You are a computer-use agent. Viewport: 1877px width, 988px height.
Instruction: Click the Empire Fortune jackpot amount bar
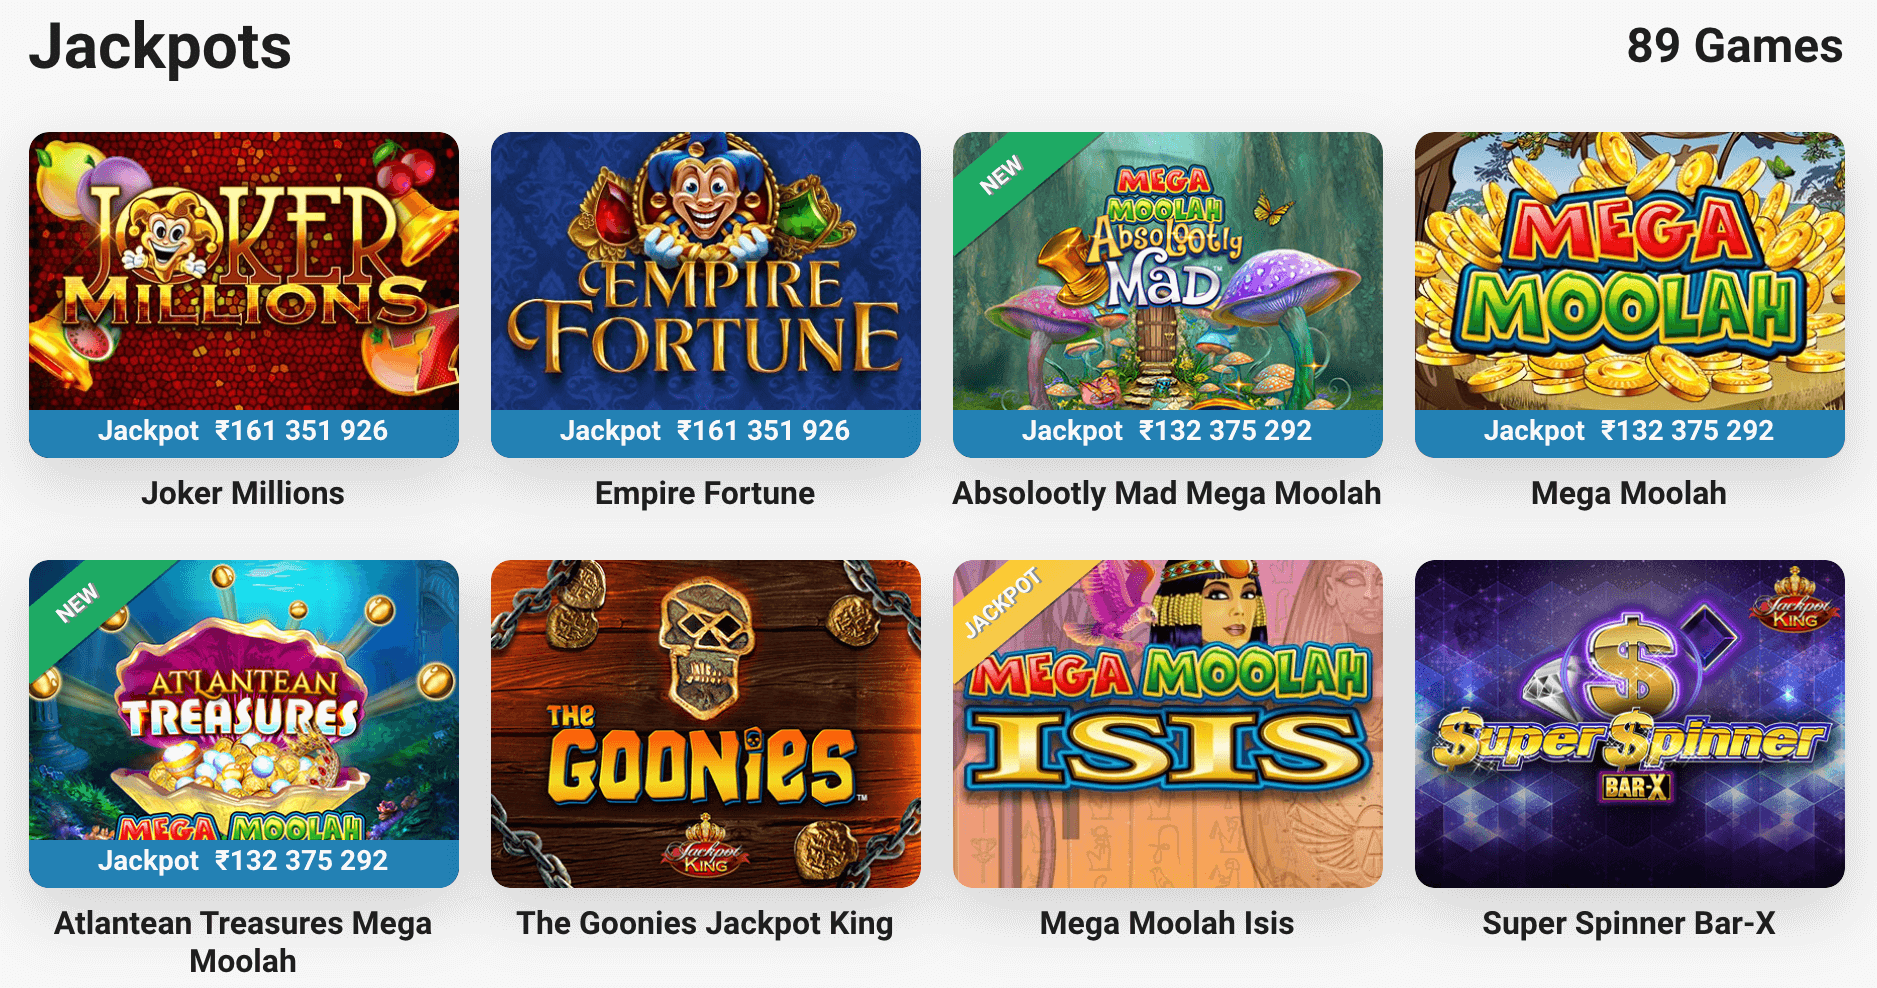pos(706,433)
